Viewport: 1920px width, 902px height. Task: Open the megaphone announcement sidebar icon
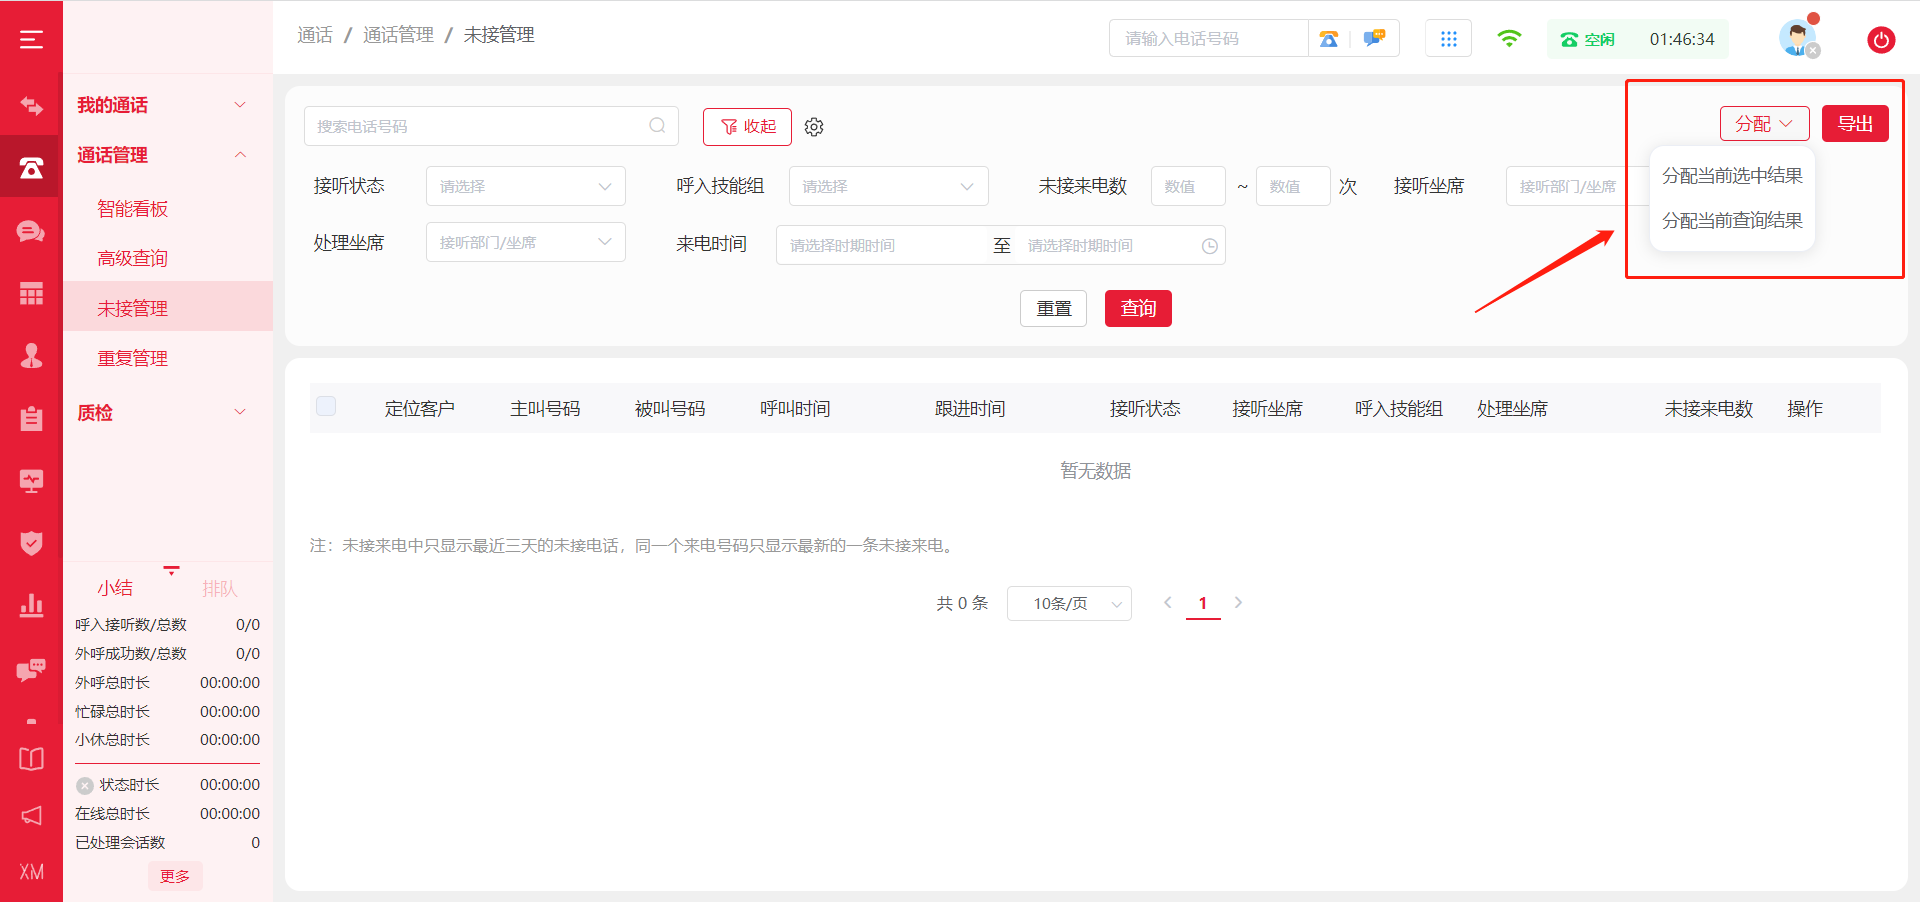(31, 815)
